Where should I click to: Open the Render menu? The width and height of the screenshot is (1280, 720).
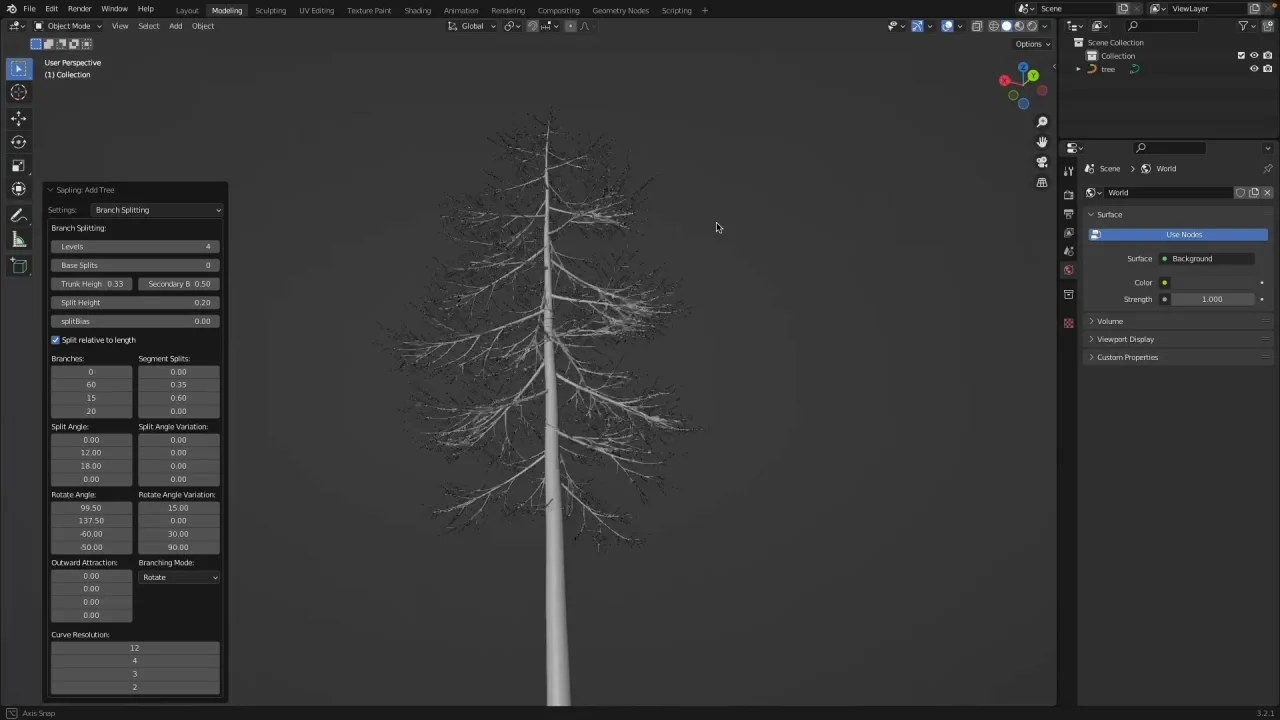click(x=79, y=8)
